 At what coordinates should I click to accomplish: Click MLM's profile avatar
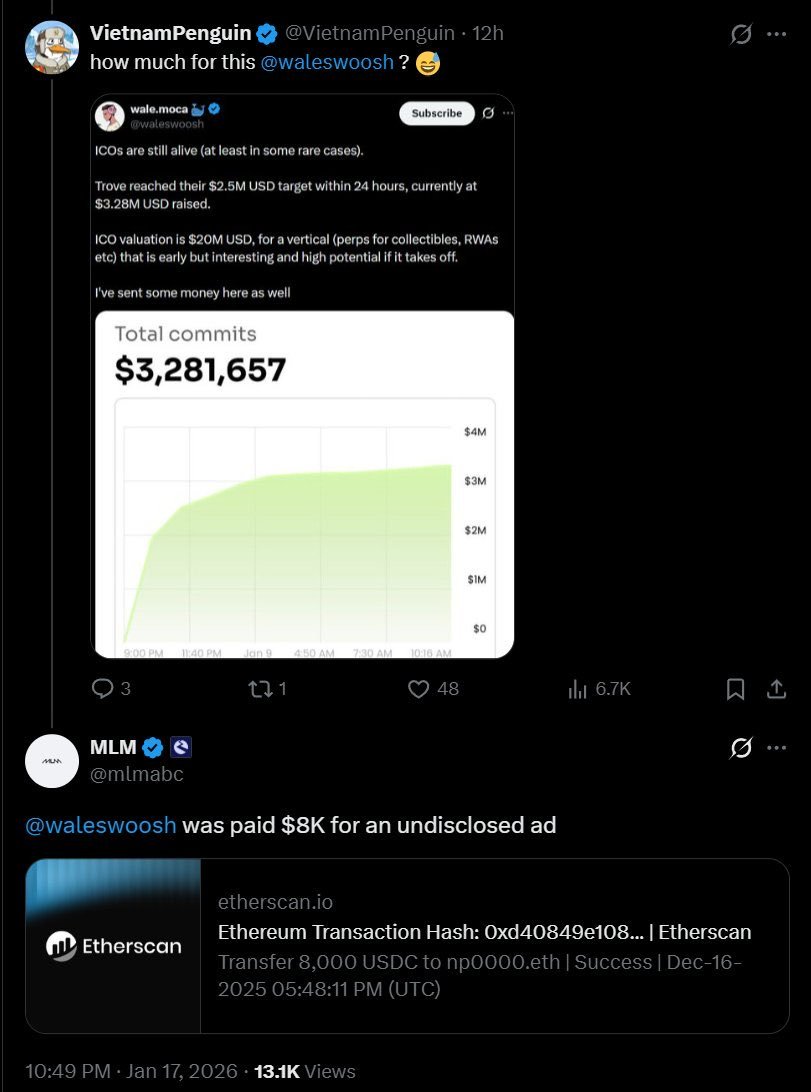(x=52, y=761)
